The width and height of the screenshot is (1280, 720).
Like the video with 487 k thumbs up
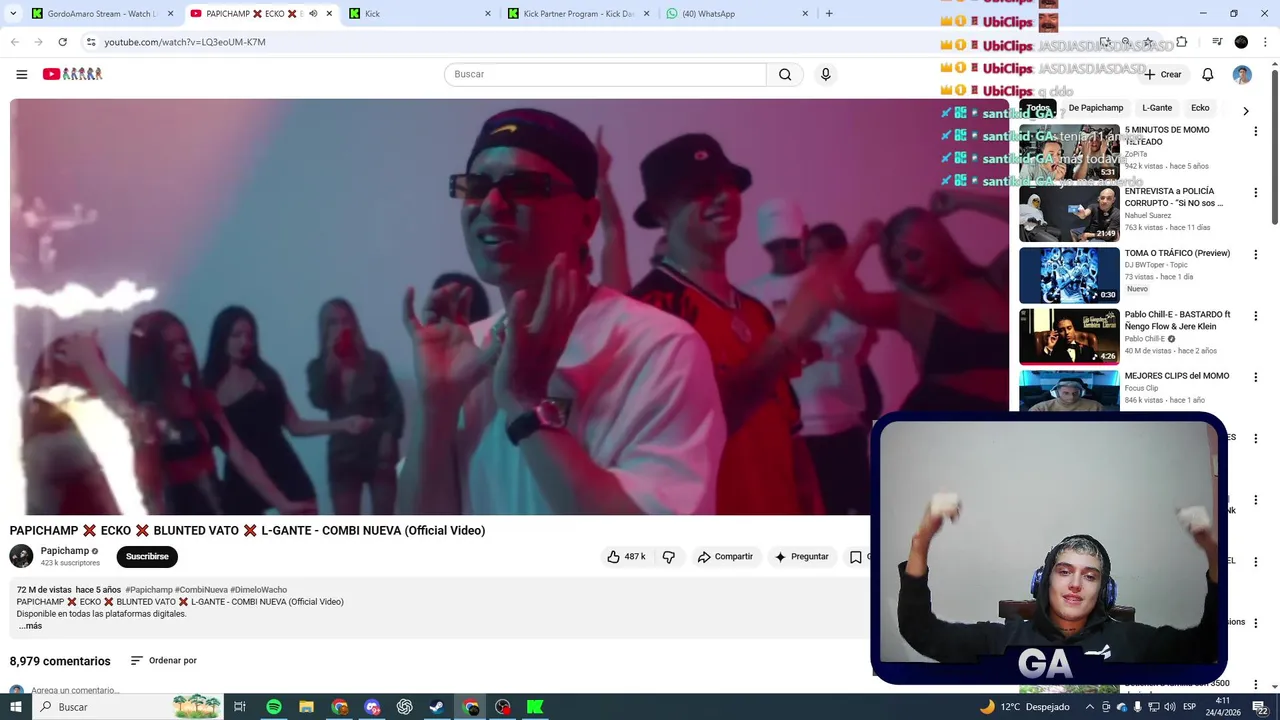626,557
